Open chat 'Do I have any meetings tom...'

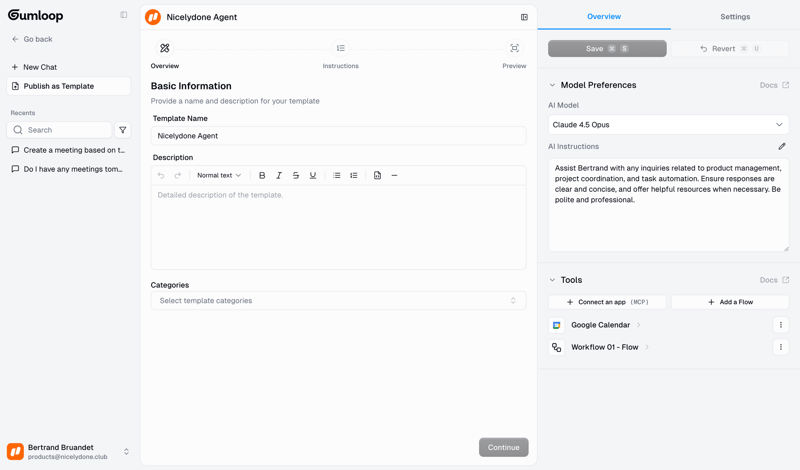pyautogui.click(x=68, y=169)
